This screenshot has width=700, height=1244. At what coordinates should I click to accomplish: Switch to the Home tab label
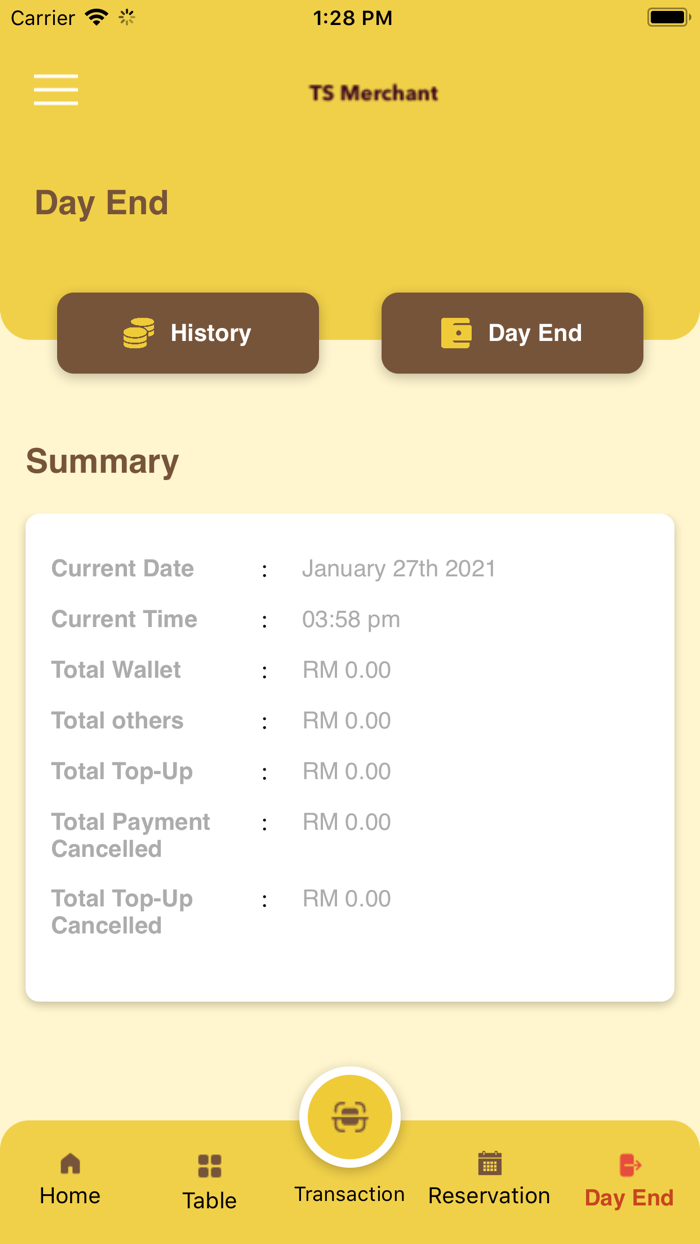click(70, 1196)
